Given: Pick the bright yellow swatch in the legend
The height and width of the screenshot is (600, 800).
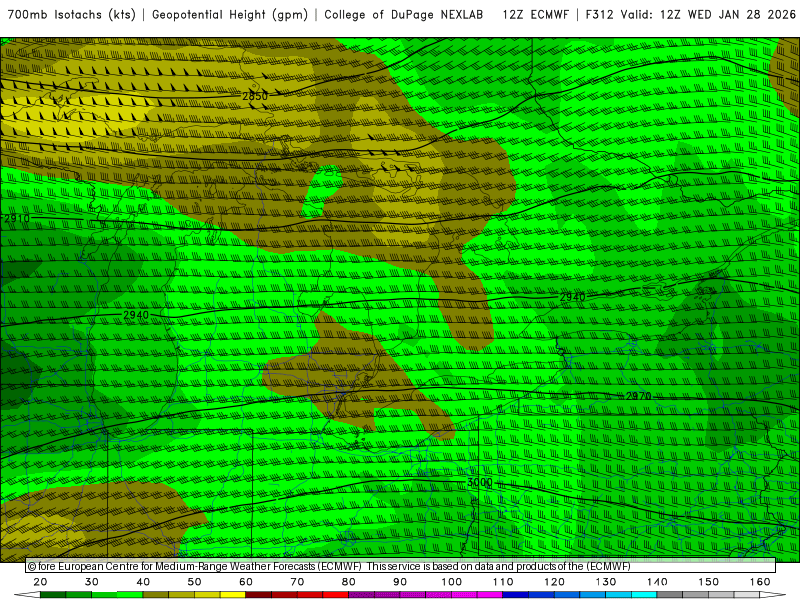Looking at the screenshot, I should point(233,594).
